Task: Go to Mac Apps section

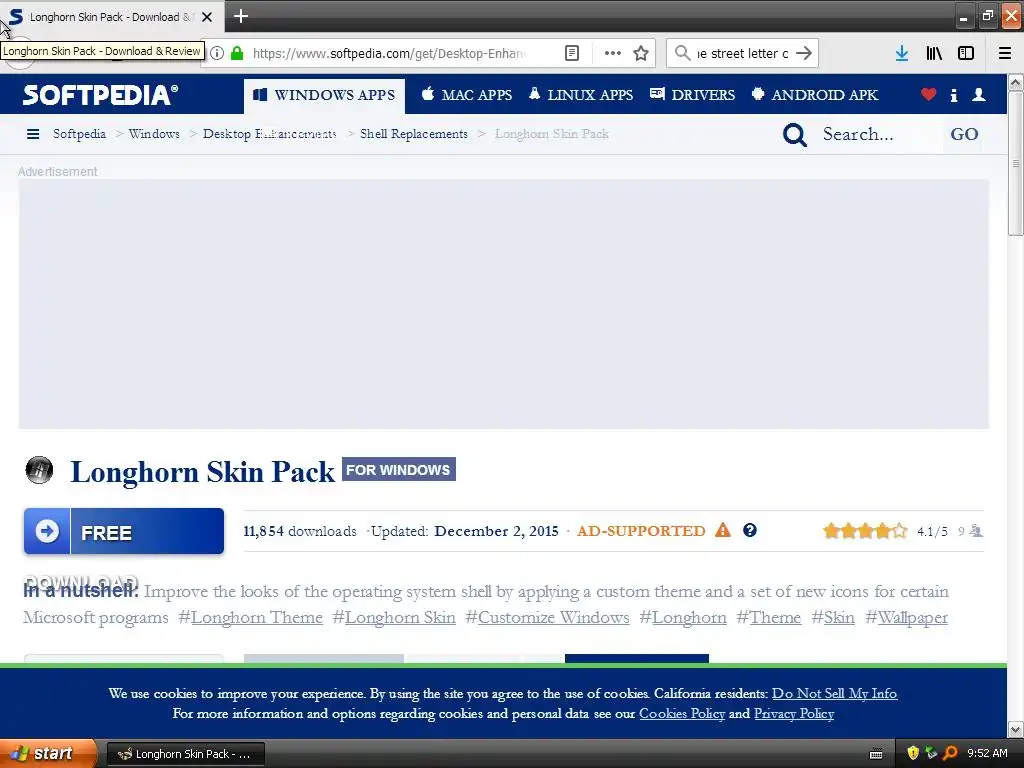Action: tap(466, 95)
